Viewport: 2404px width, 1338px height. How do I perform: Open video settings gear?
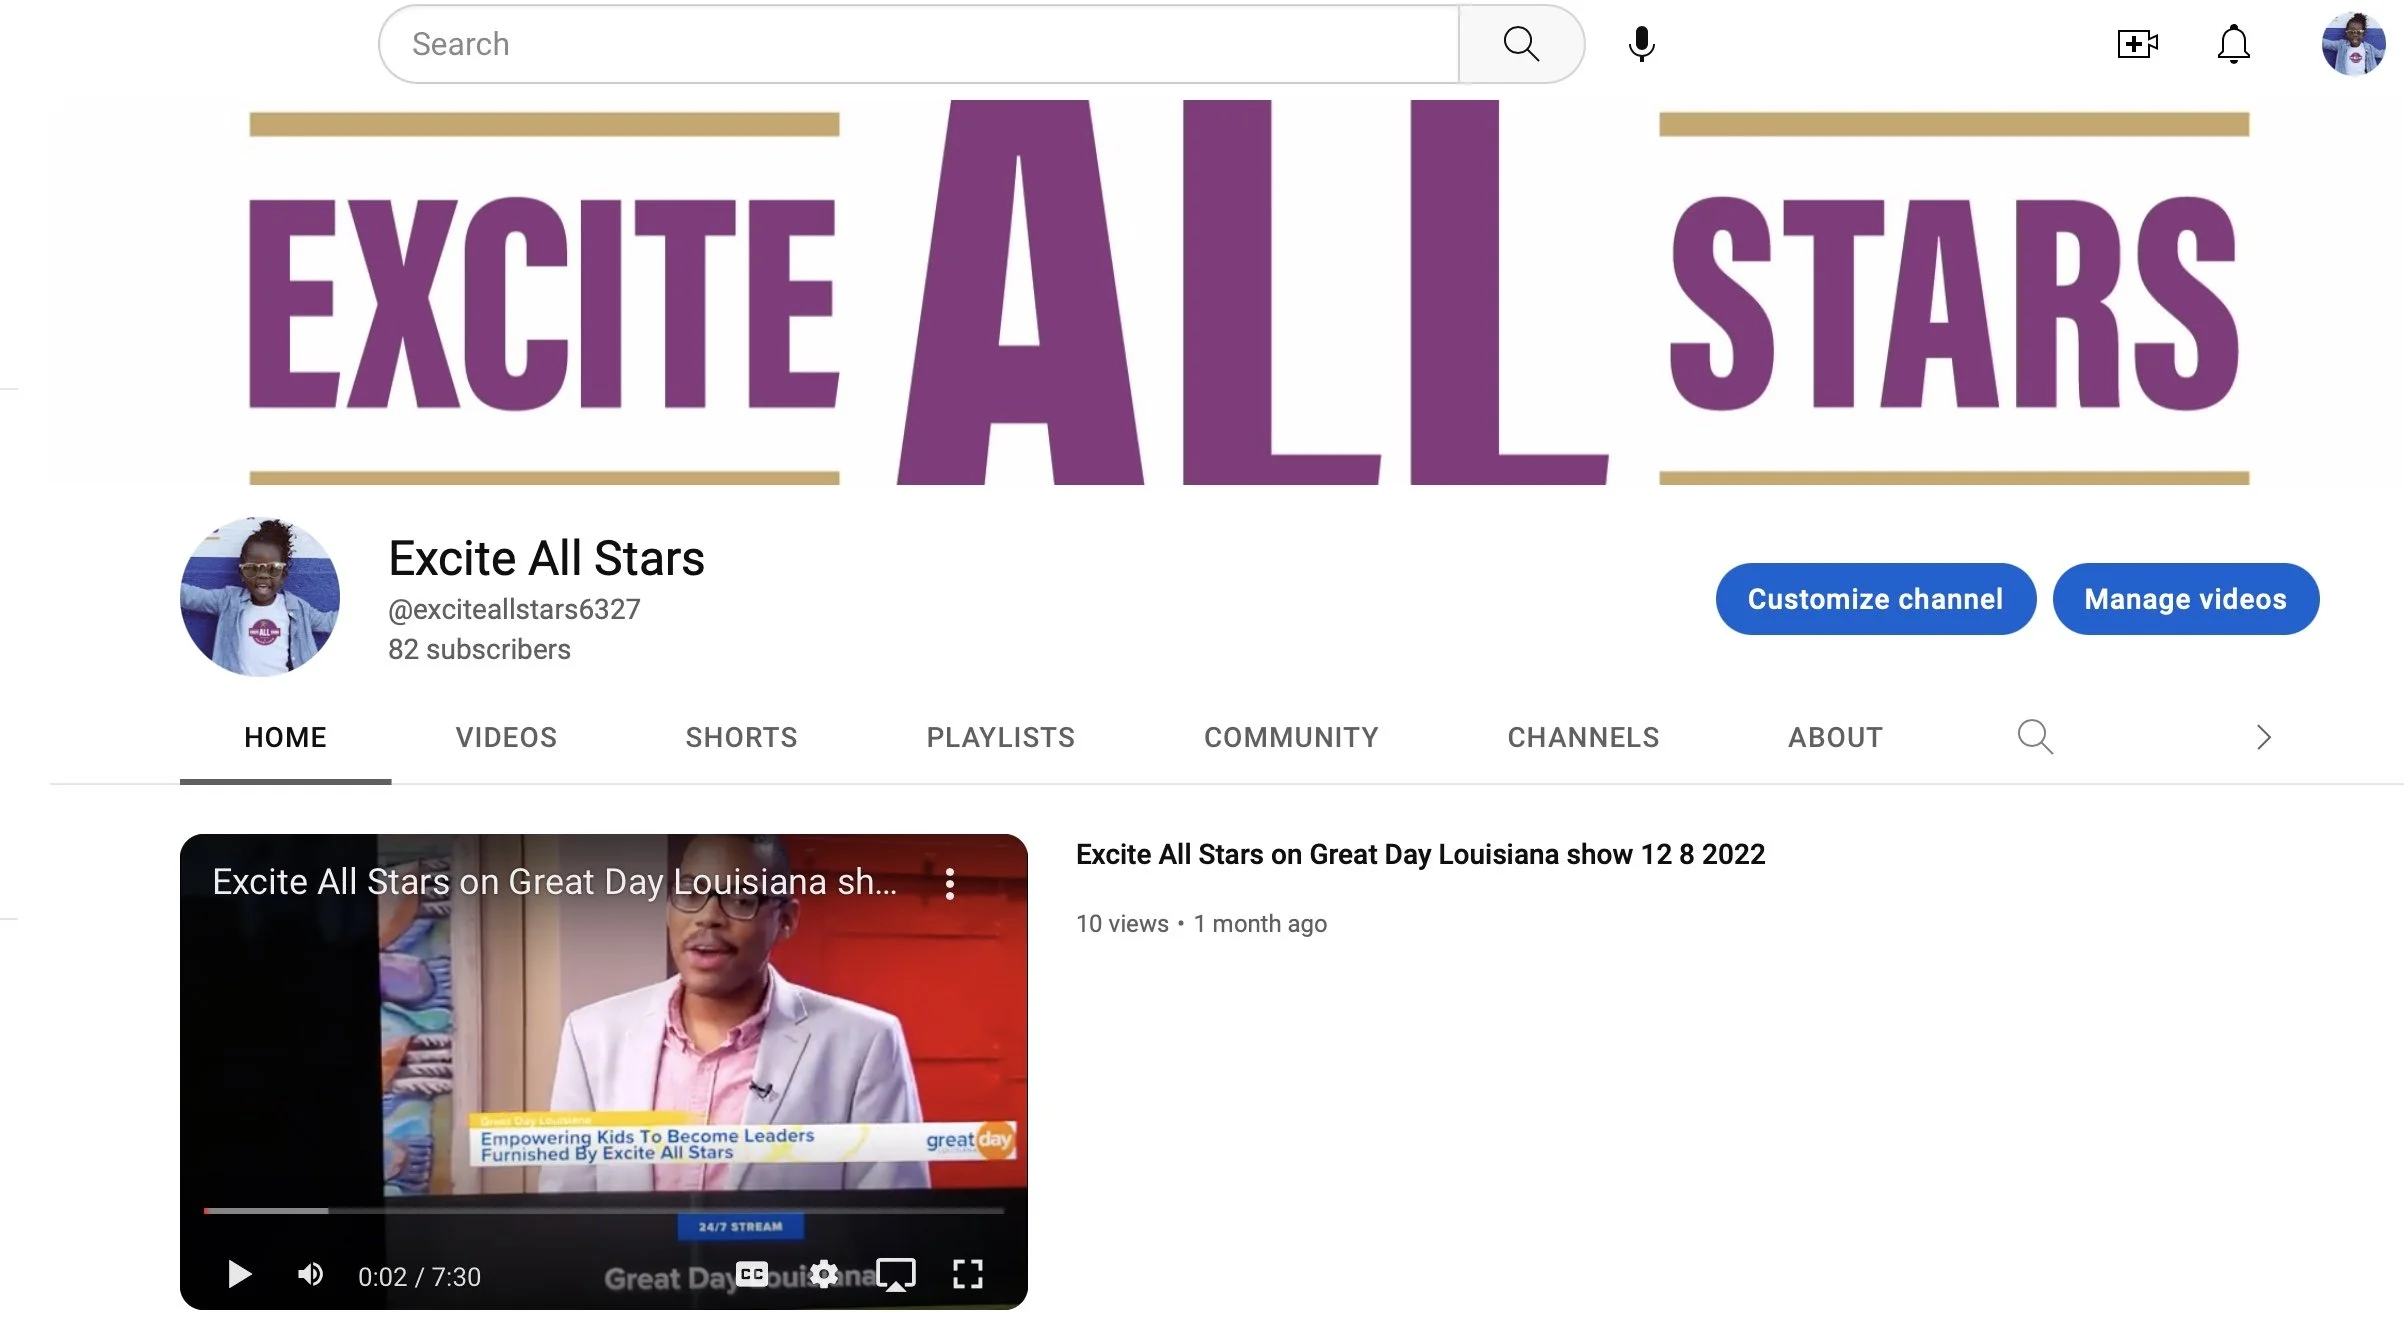824,1274
